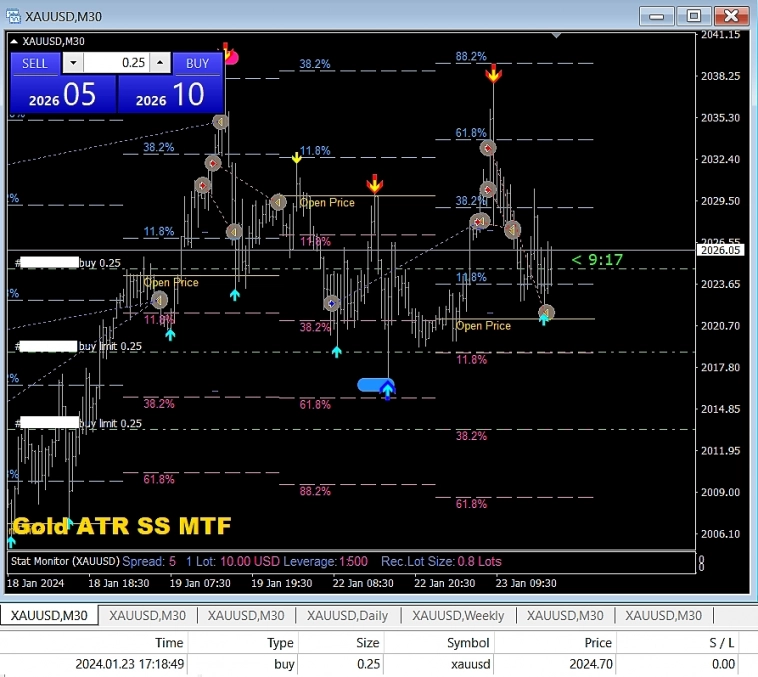Click the pink circle marker at chart top
The width and height of the screenshot is (758, 677).
[232, 58]
